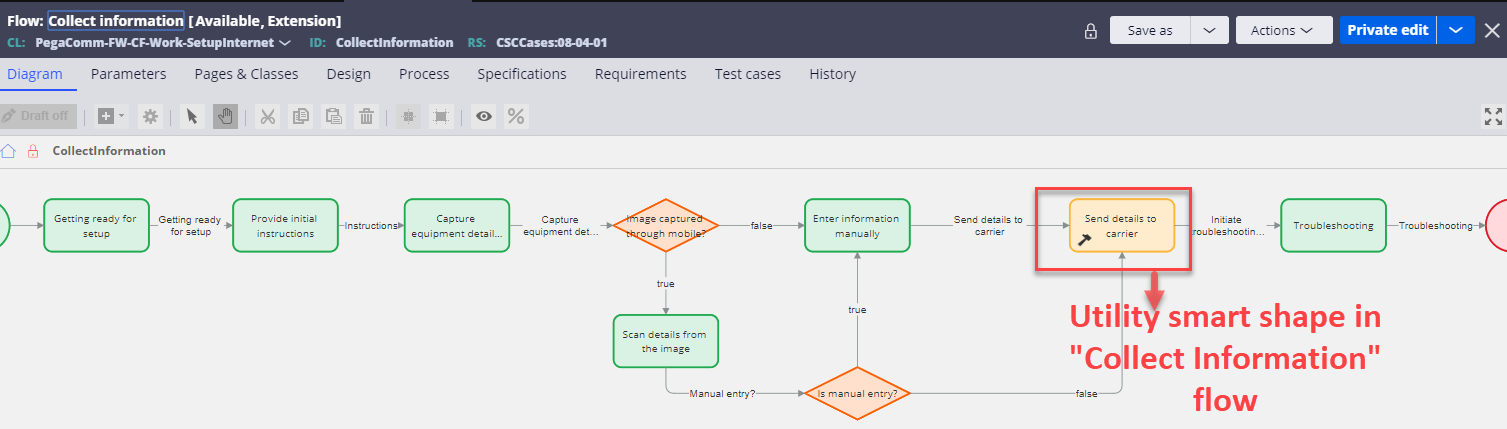
Task: Expand the add shape plus dropdown
Action: pyautogui.click(x=111, y=116)
